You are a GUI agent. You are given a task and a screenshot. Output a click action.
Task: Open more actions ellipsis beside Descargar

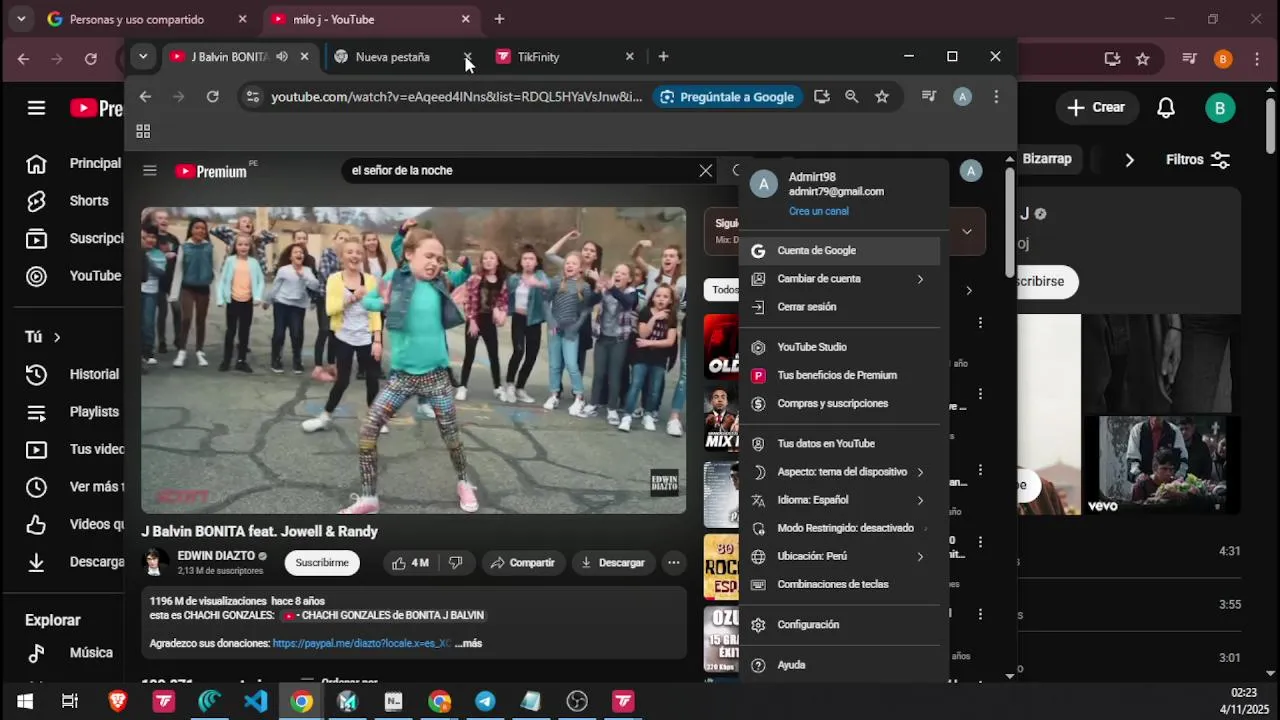click(674, 563)
